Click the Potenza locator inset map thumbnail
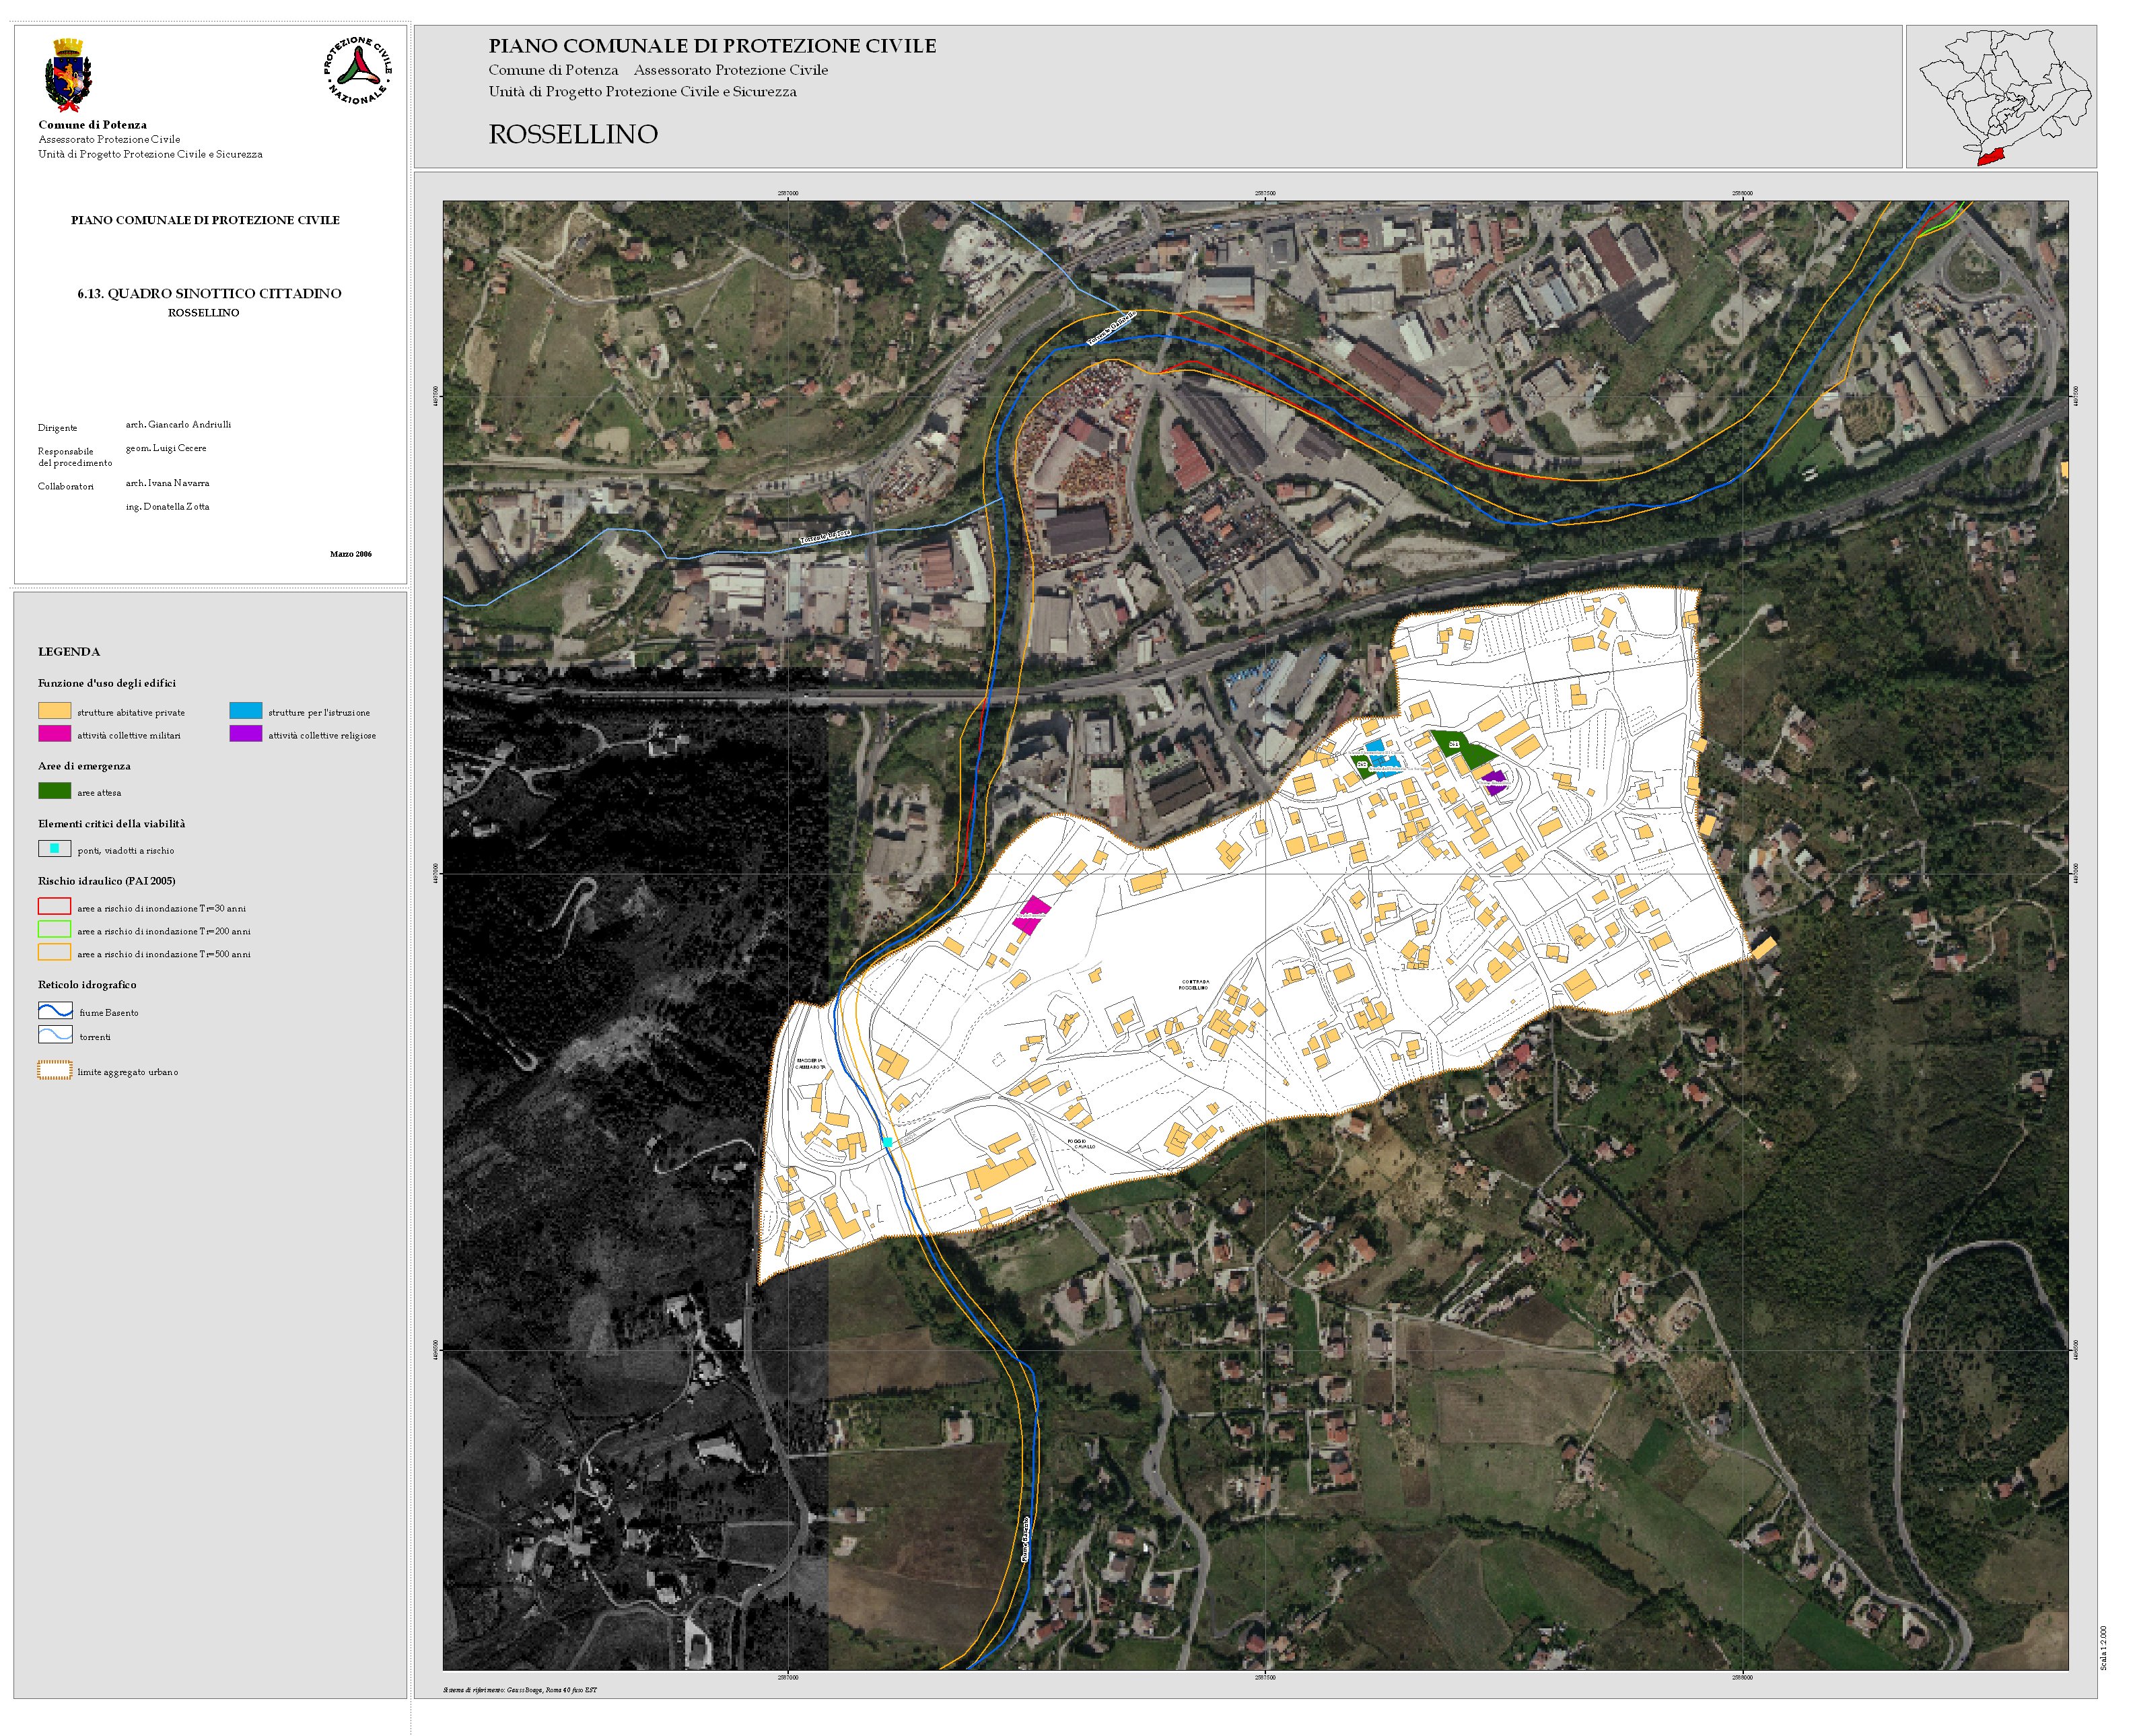2137x1736 pixels. coord(2002,97)
